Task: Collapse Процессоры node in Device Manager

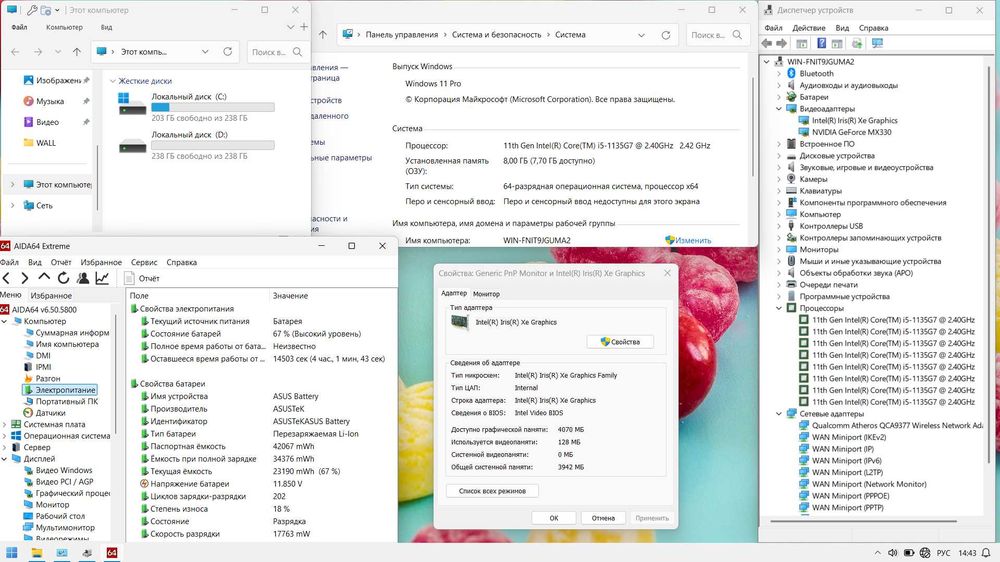Action: pos(779,308)
